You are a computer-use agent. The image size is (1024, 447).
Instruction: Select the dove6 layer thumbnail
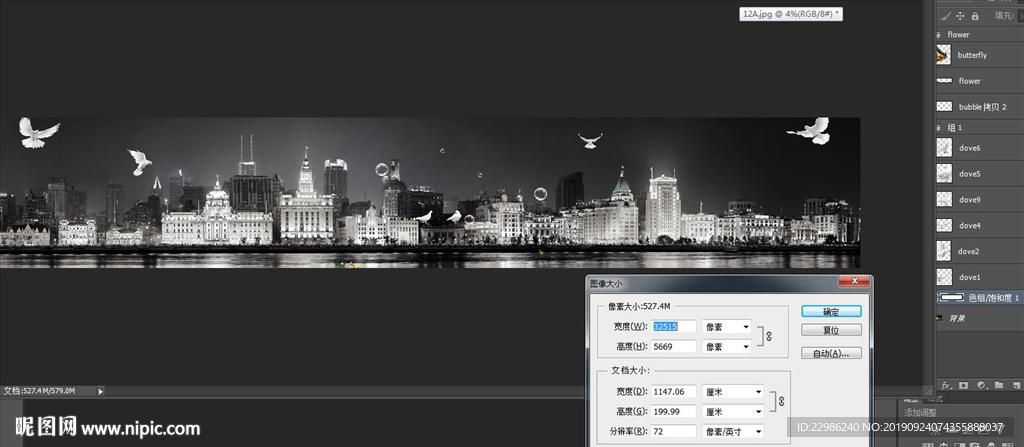click(944, 148)
